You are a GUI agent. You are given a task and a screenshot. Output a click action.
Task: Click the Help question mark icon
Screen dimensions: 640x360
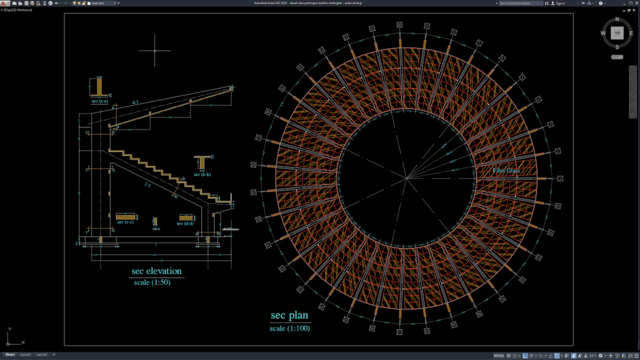[600, 3]
